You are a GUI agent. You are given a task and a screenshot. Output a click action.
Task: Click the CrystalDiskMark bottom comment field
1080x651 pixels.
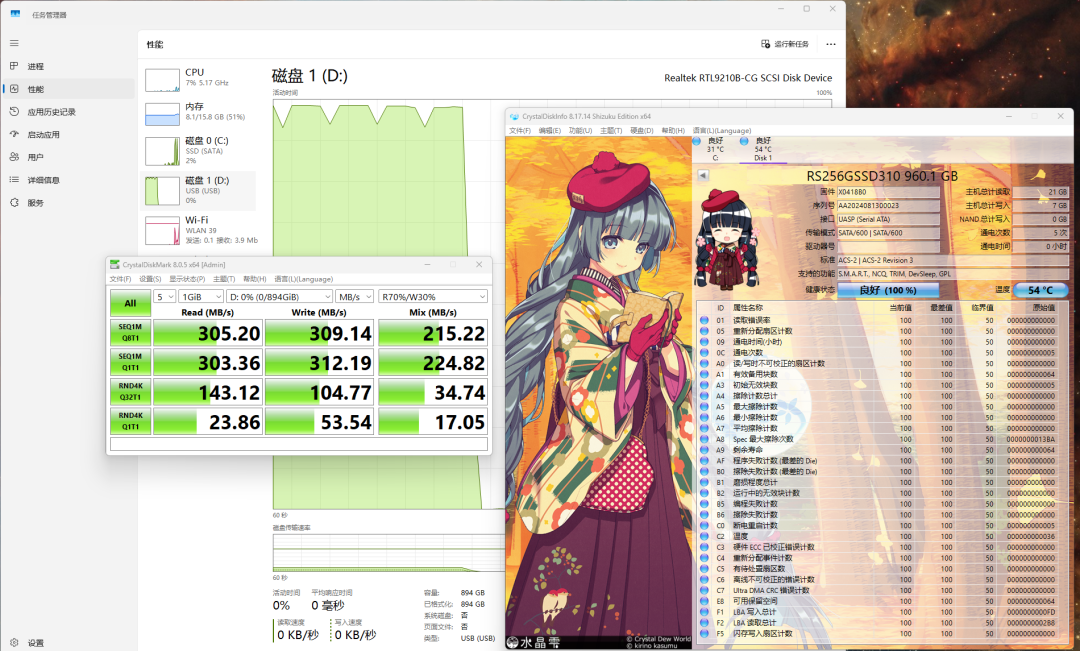(x=299, y=444)
